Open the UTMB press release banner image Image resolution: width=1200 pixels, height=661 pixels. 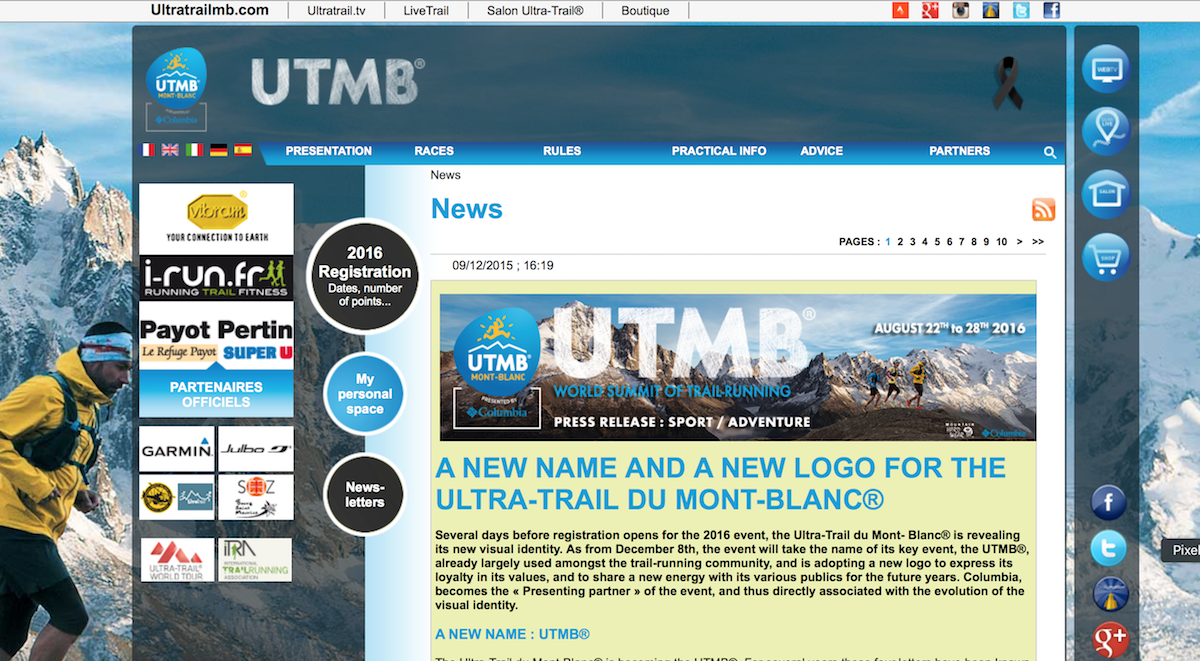click(x=738, y=367)
